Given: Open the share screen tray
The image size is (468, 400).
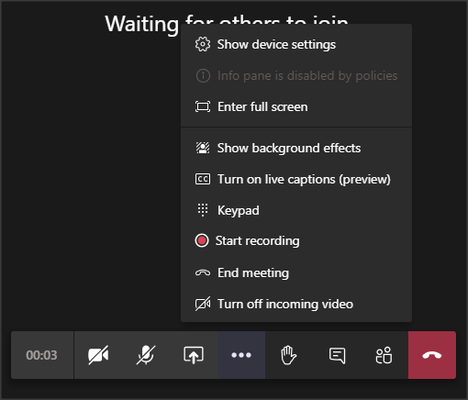Looking at the screenshot, I should tap(194, 355).
